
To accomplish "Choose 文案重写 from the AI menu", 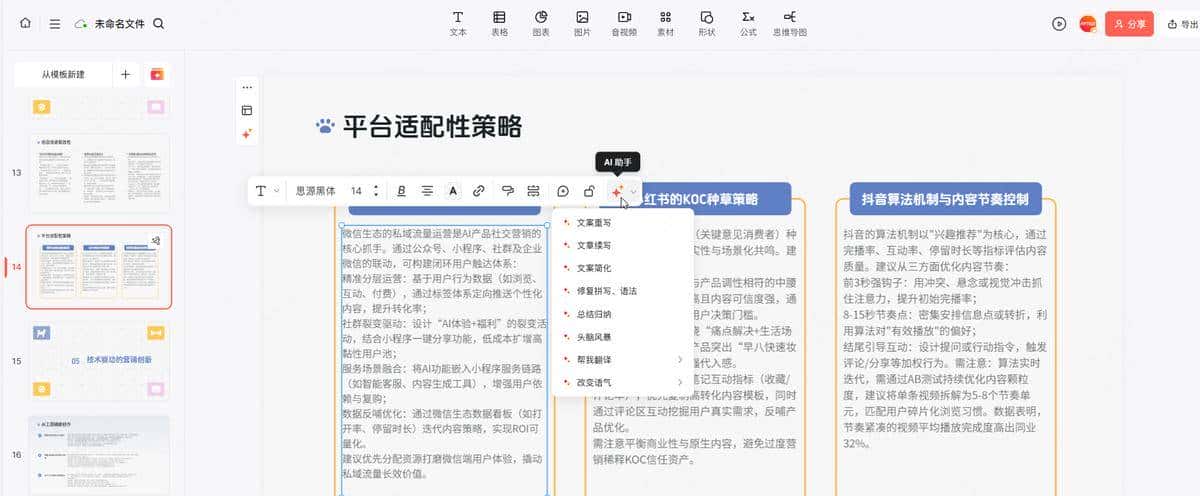I will (622, 222).
